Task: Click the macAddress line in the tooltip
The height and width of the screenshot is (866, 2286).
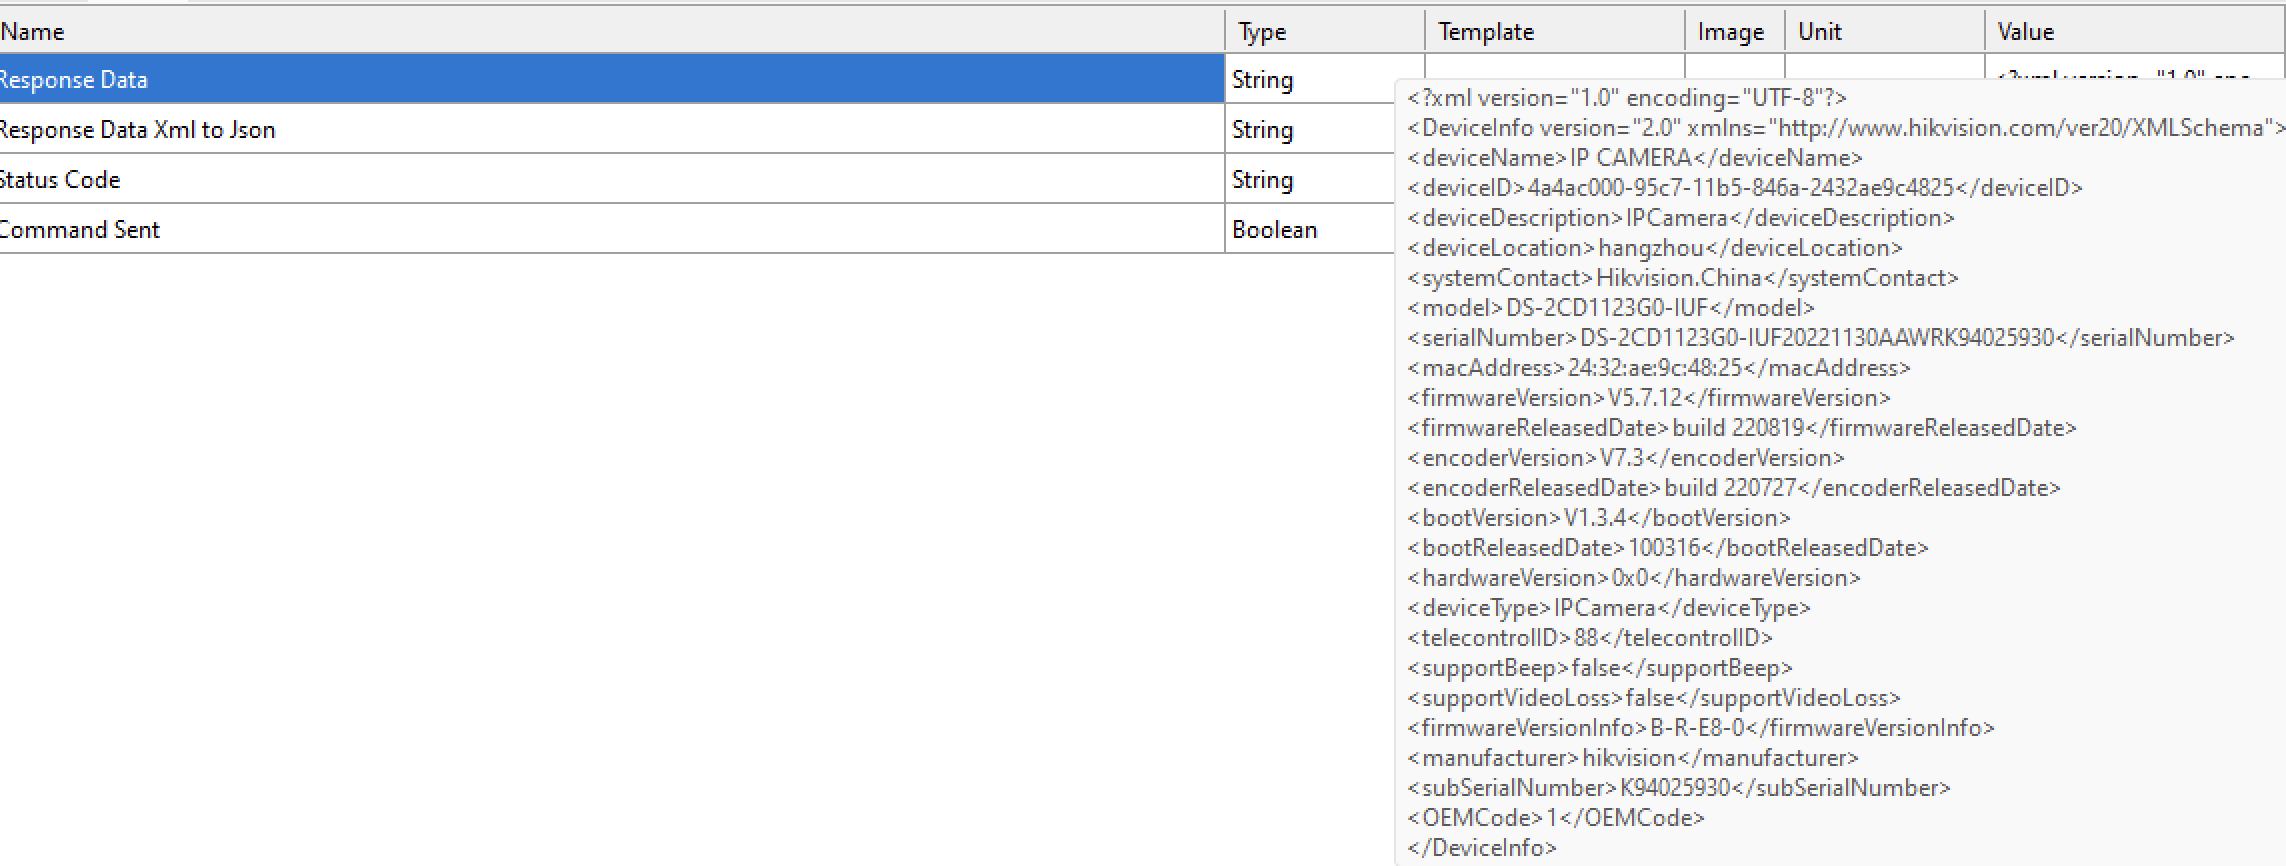Action: pyautogui.click(x=1658, y=368)
